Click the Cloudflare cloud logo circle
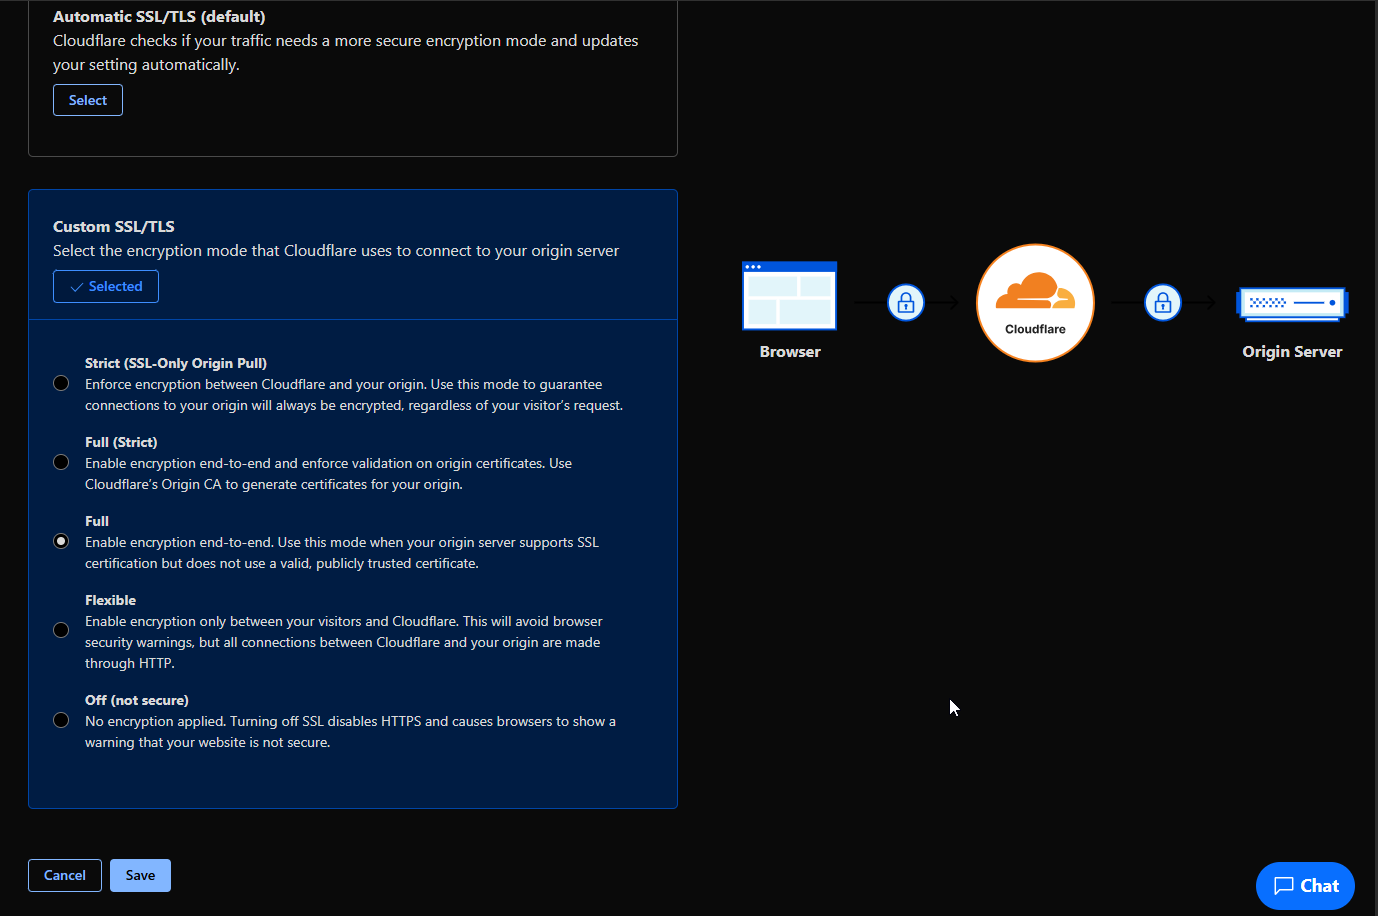Image resolution: width=1378 pixels, height=916 pixels. click(x=1035, y=303)
